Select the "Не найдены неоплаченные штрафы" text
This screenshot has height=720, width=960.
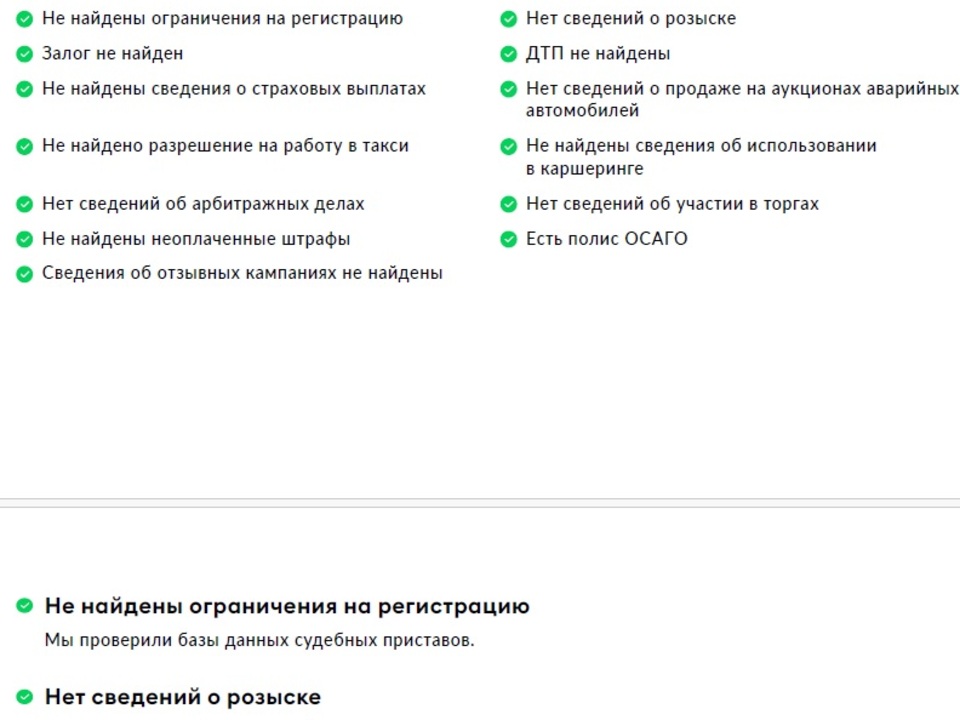196,240
